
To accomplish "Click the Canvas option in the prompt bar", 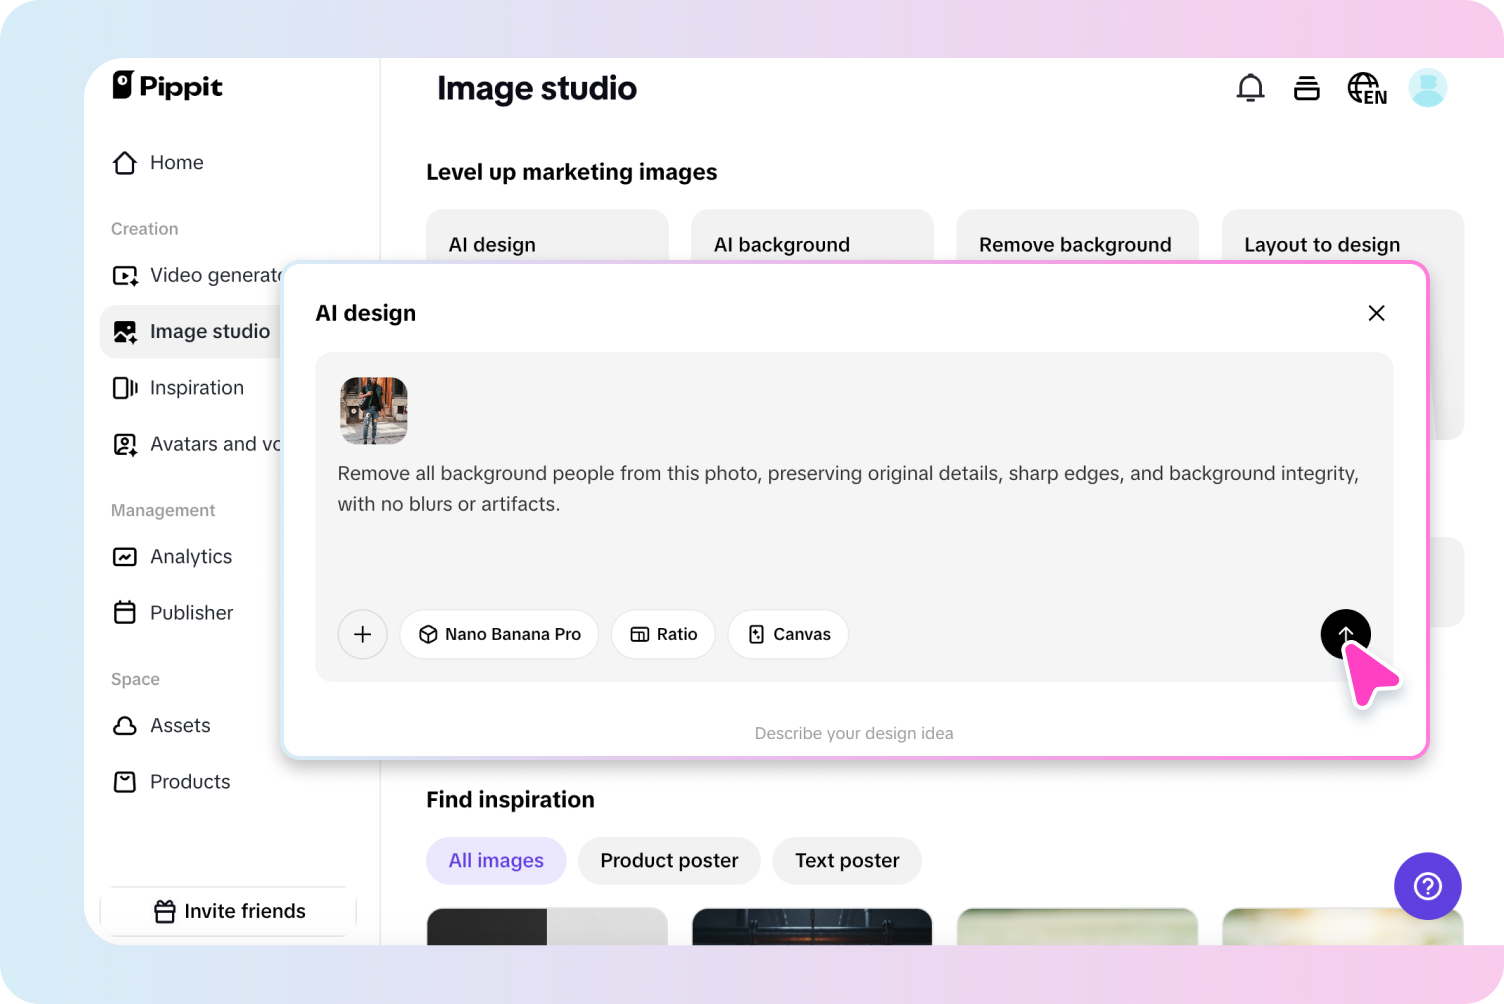I will click(787, 634).
